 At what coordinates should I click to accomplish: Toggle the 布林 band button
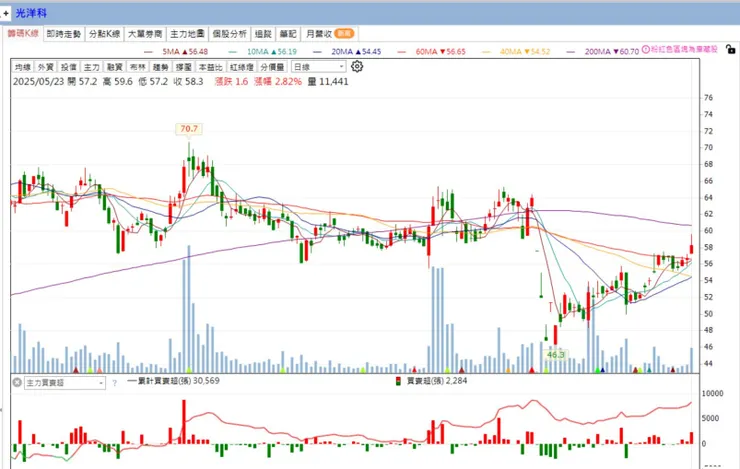click(x=138, y=67)
